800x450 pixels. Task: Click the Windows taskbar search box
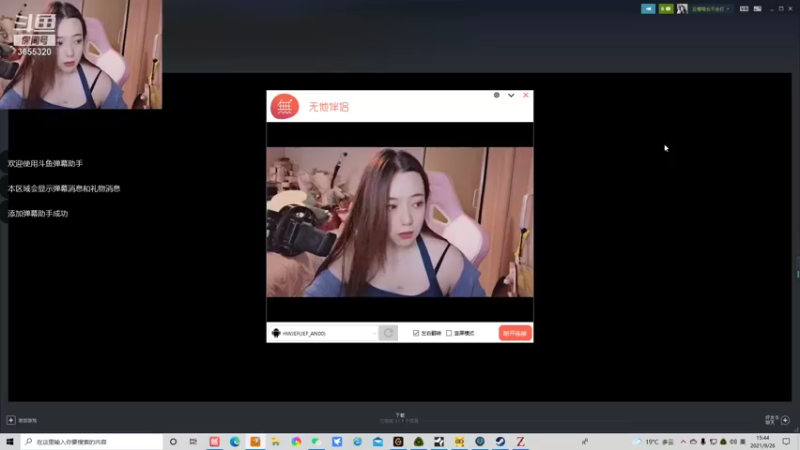point(92,441)
